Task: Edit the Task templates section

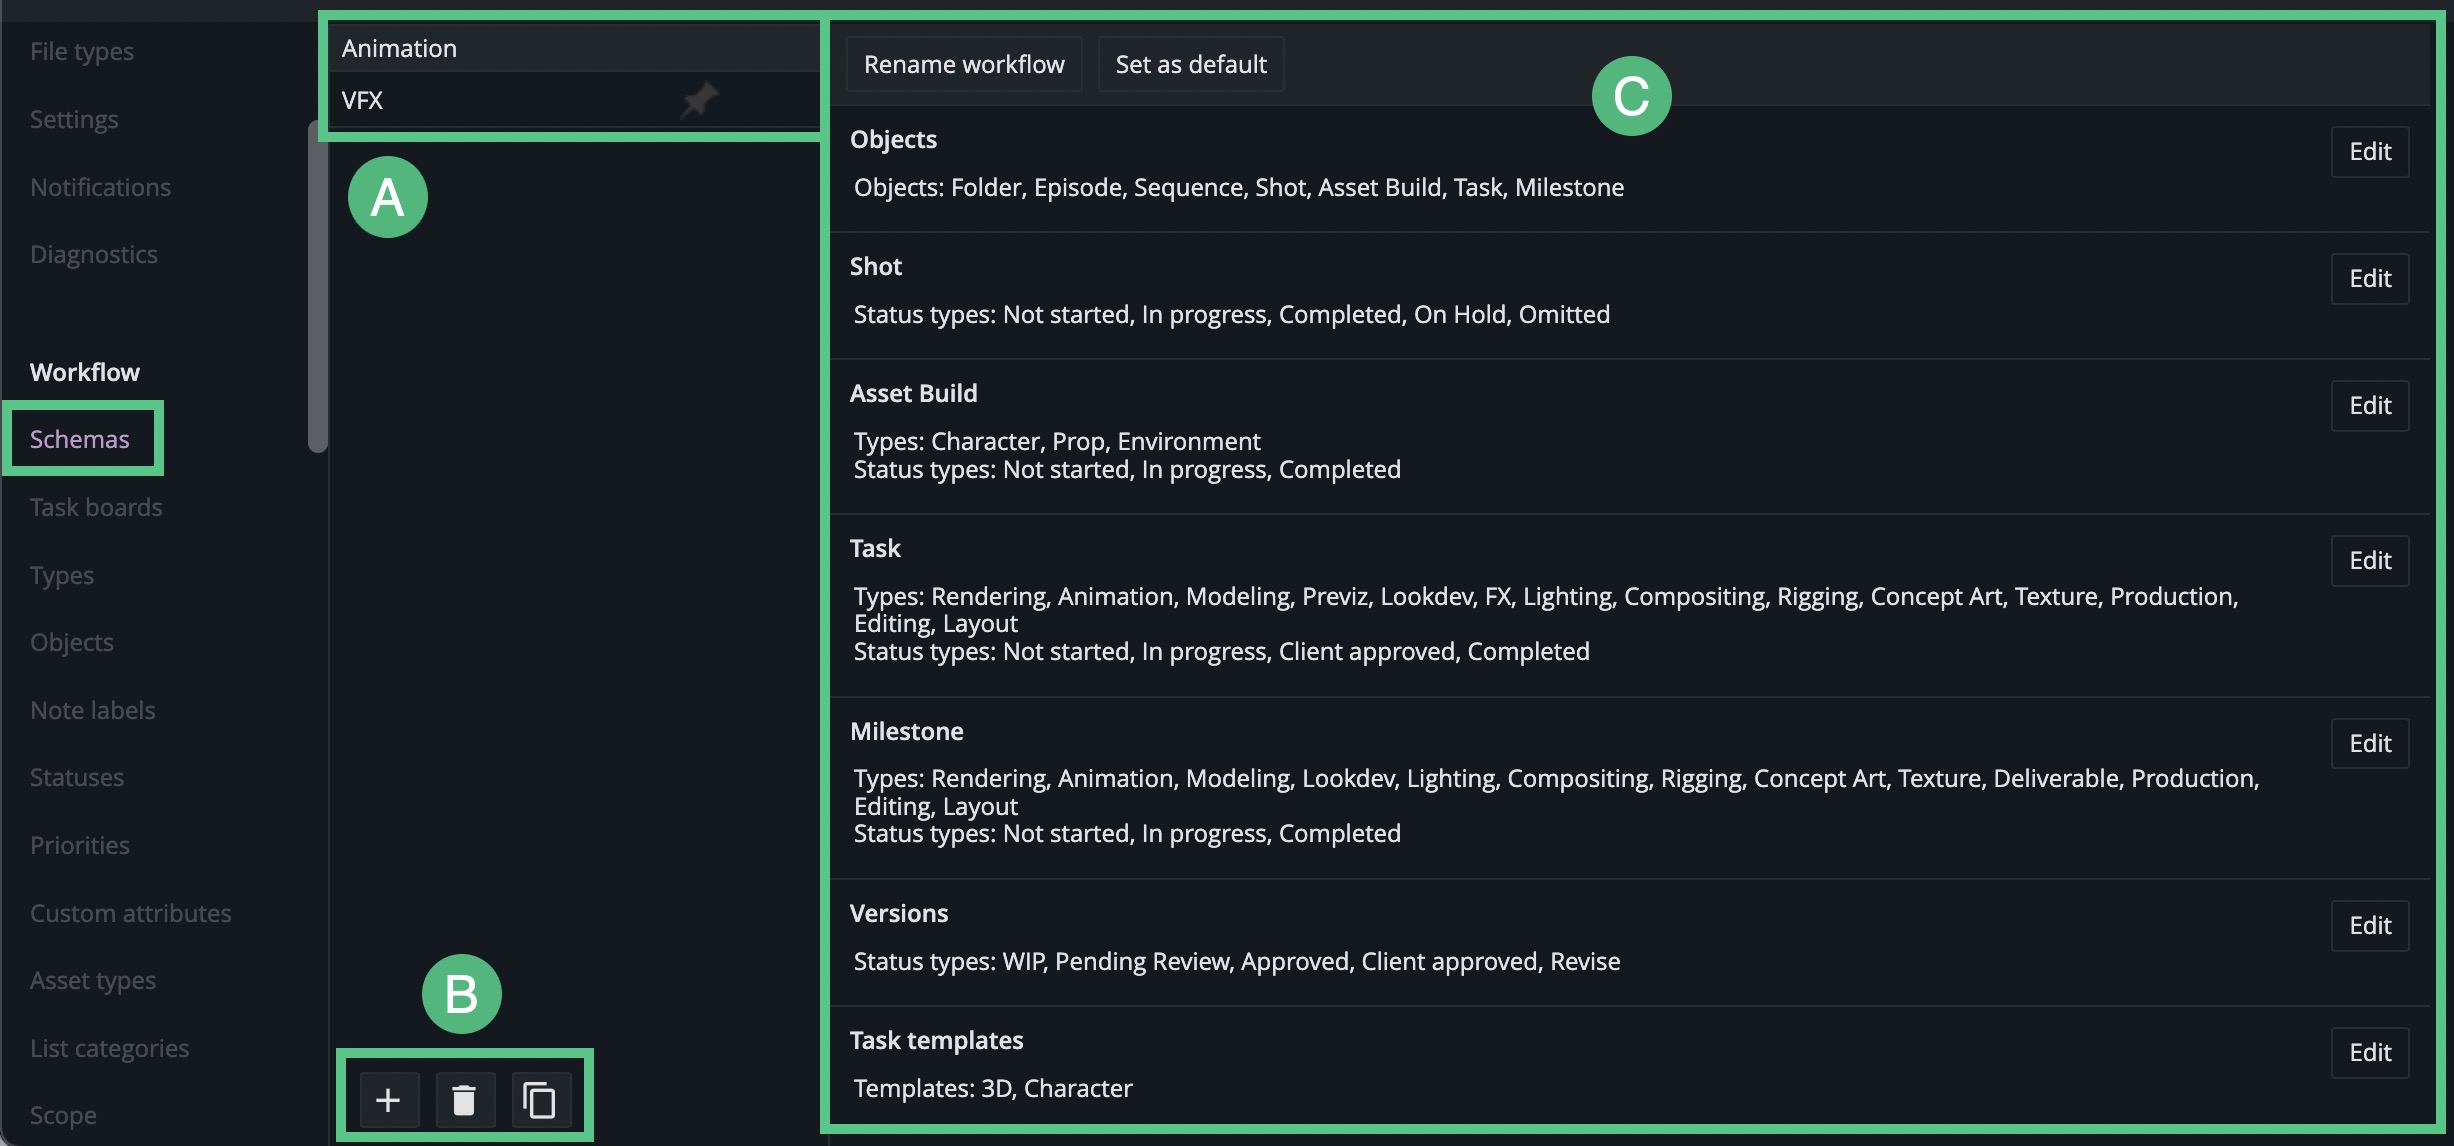Action: [2369, 1052]
